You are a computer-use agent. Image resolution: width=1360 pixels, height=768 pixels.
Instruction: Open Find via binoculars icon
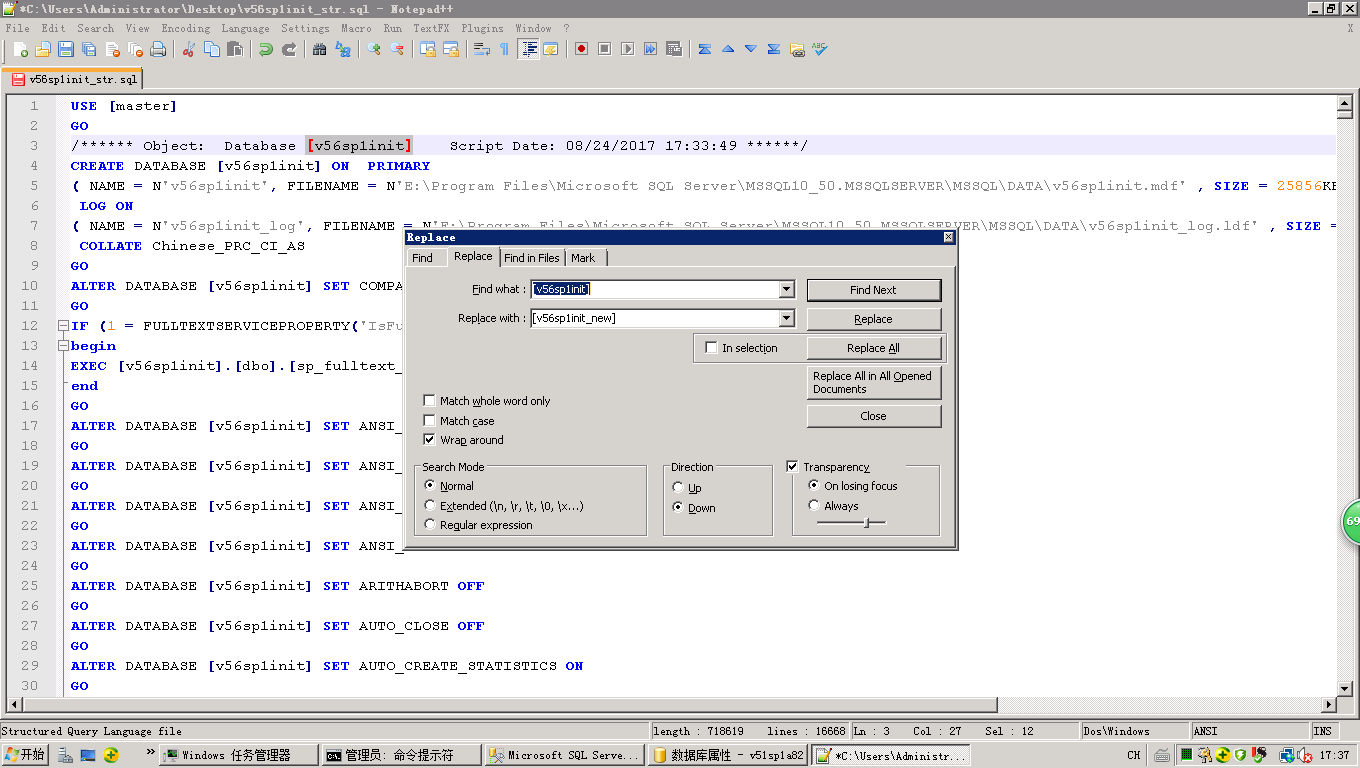coord(320,49)
